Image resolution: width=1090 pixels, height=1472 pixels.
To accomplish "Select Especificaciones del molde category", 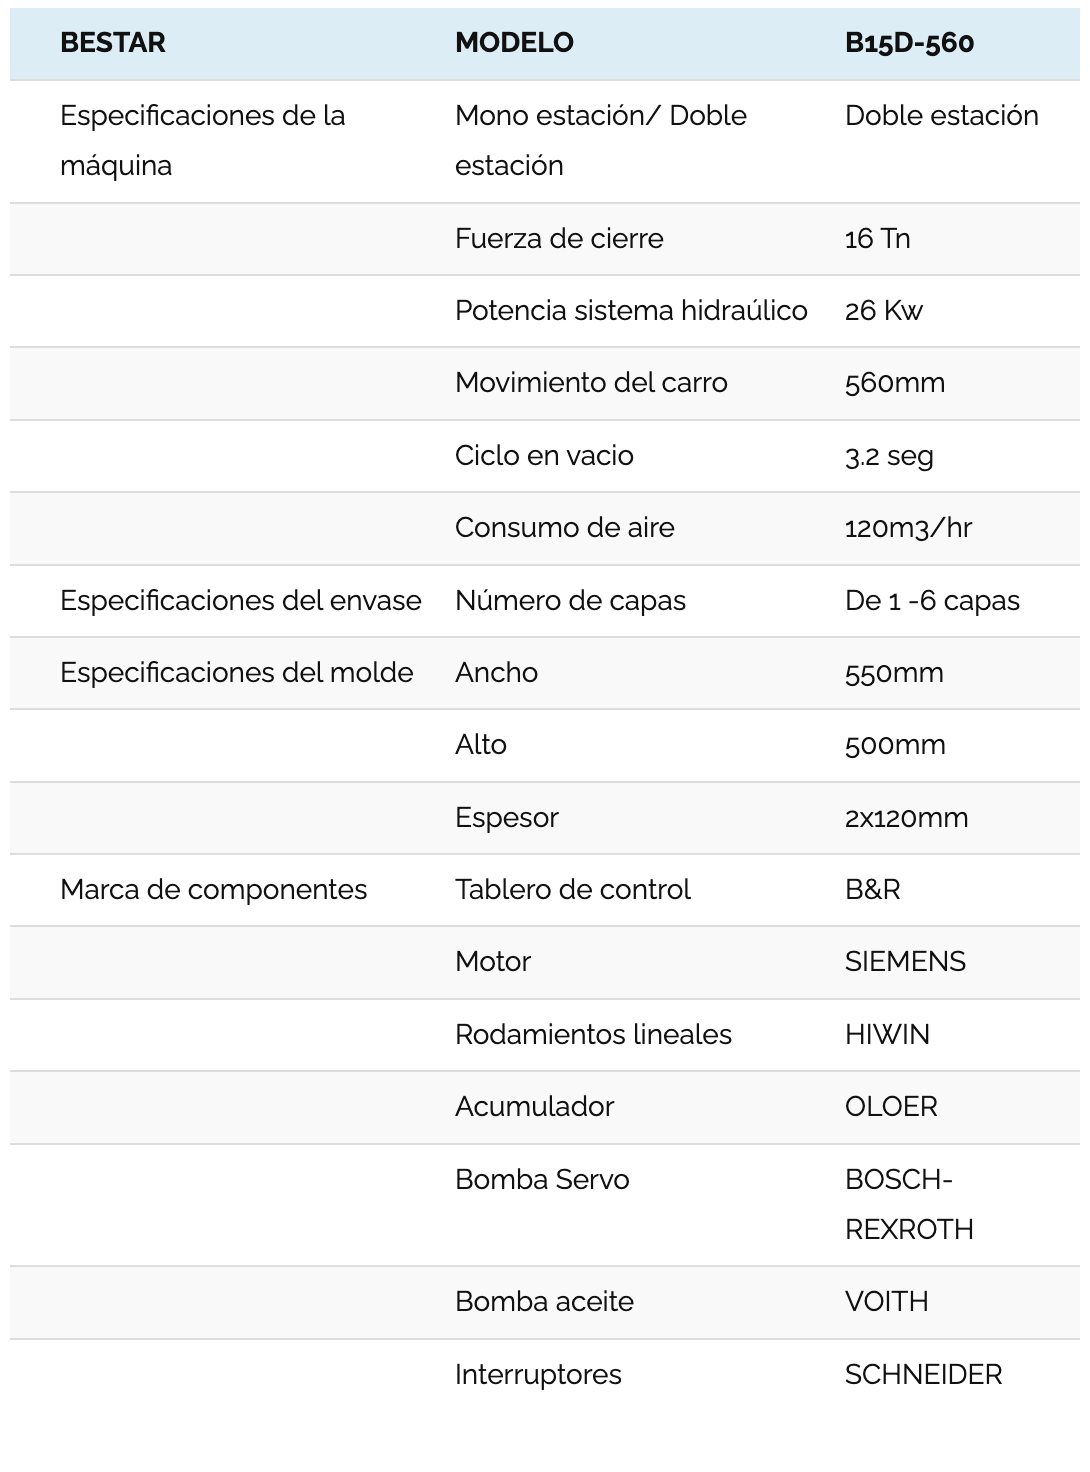I will (236, 673).
